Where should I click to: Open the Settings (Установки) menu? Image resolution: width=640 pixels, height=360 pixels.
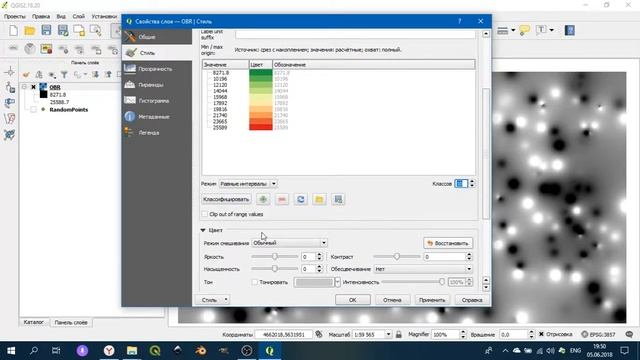[x=104, y=16]
